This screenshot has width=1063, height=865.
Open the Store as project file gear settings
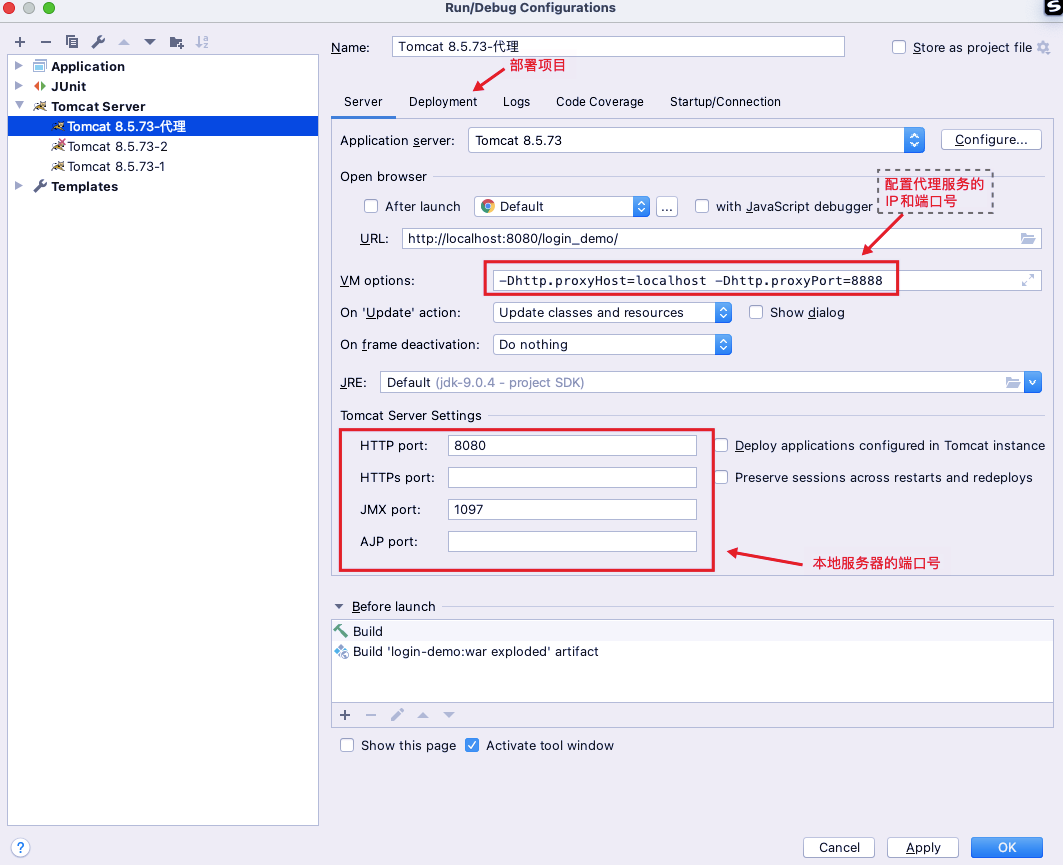pos(1043,47)
